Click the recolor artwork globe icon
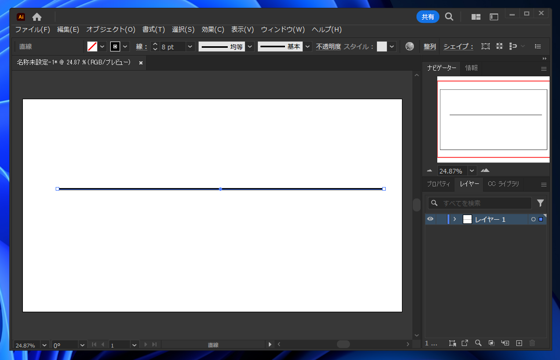Image resolution: width=560 pixels, height=360 pixels. coord(410,46)
